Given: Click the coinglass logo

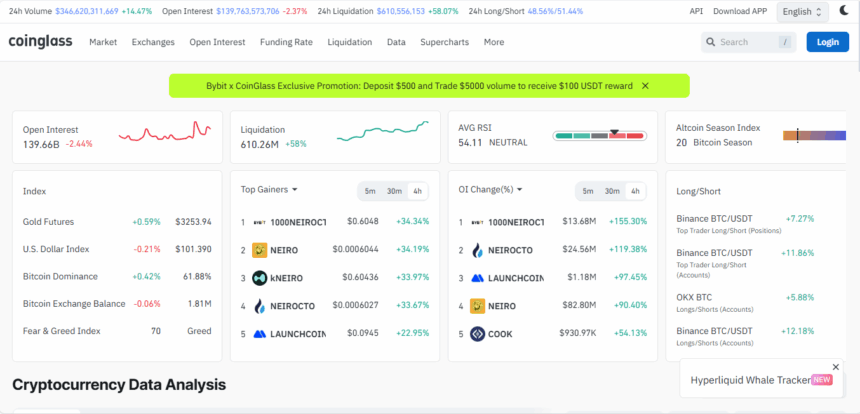Looking at the screenshot, I should click(x=41, y=42).
